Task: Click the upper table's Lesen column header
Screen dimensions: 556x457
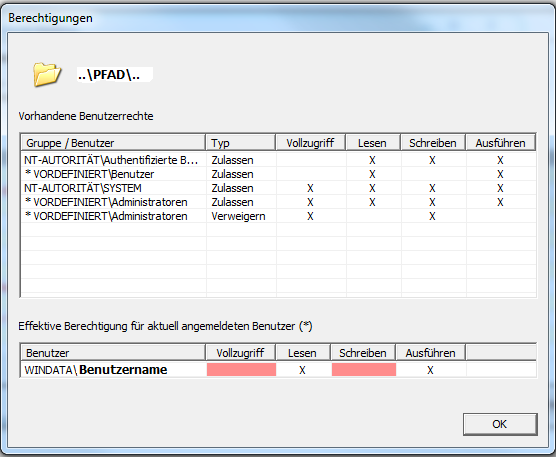Action: [x=373, y=143]
